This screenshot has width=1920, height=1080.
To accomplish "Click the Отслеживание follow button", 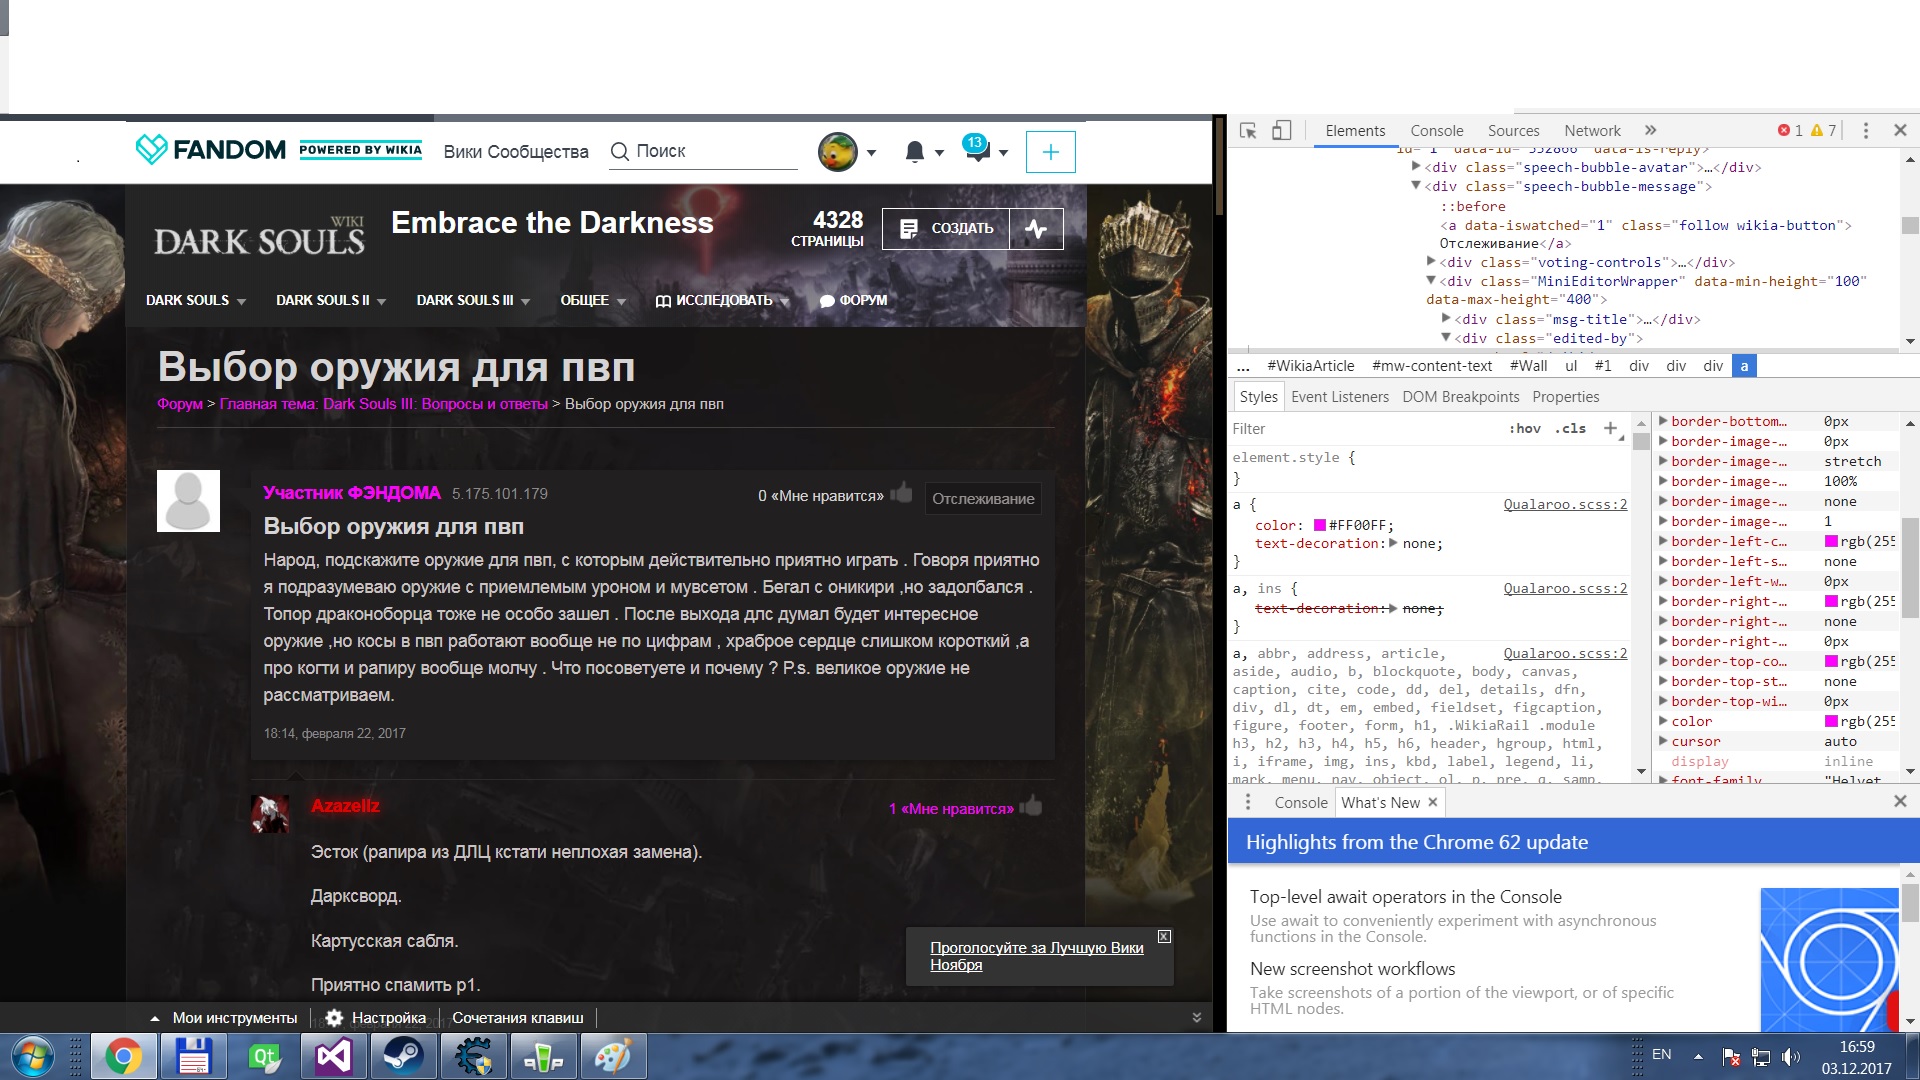I will click(983, 498).
